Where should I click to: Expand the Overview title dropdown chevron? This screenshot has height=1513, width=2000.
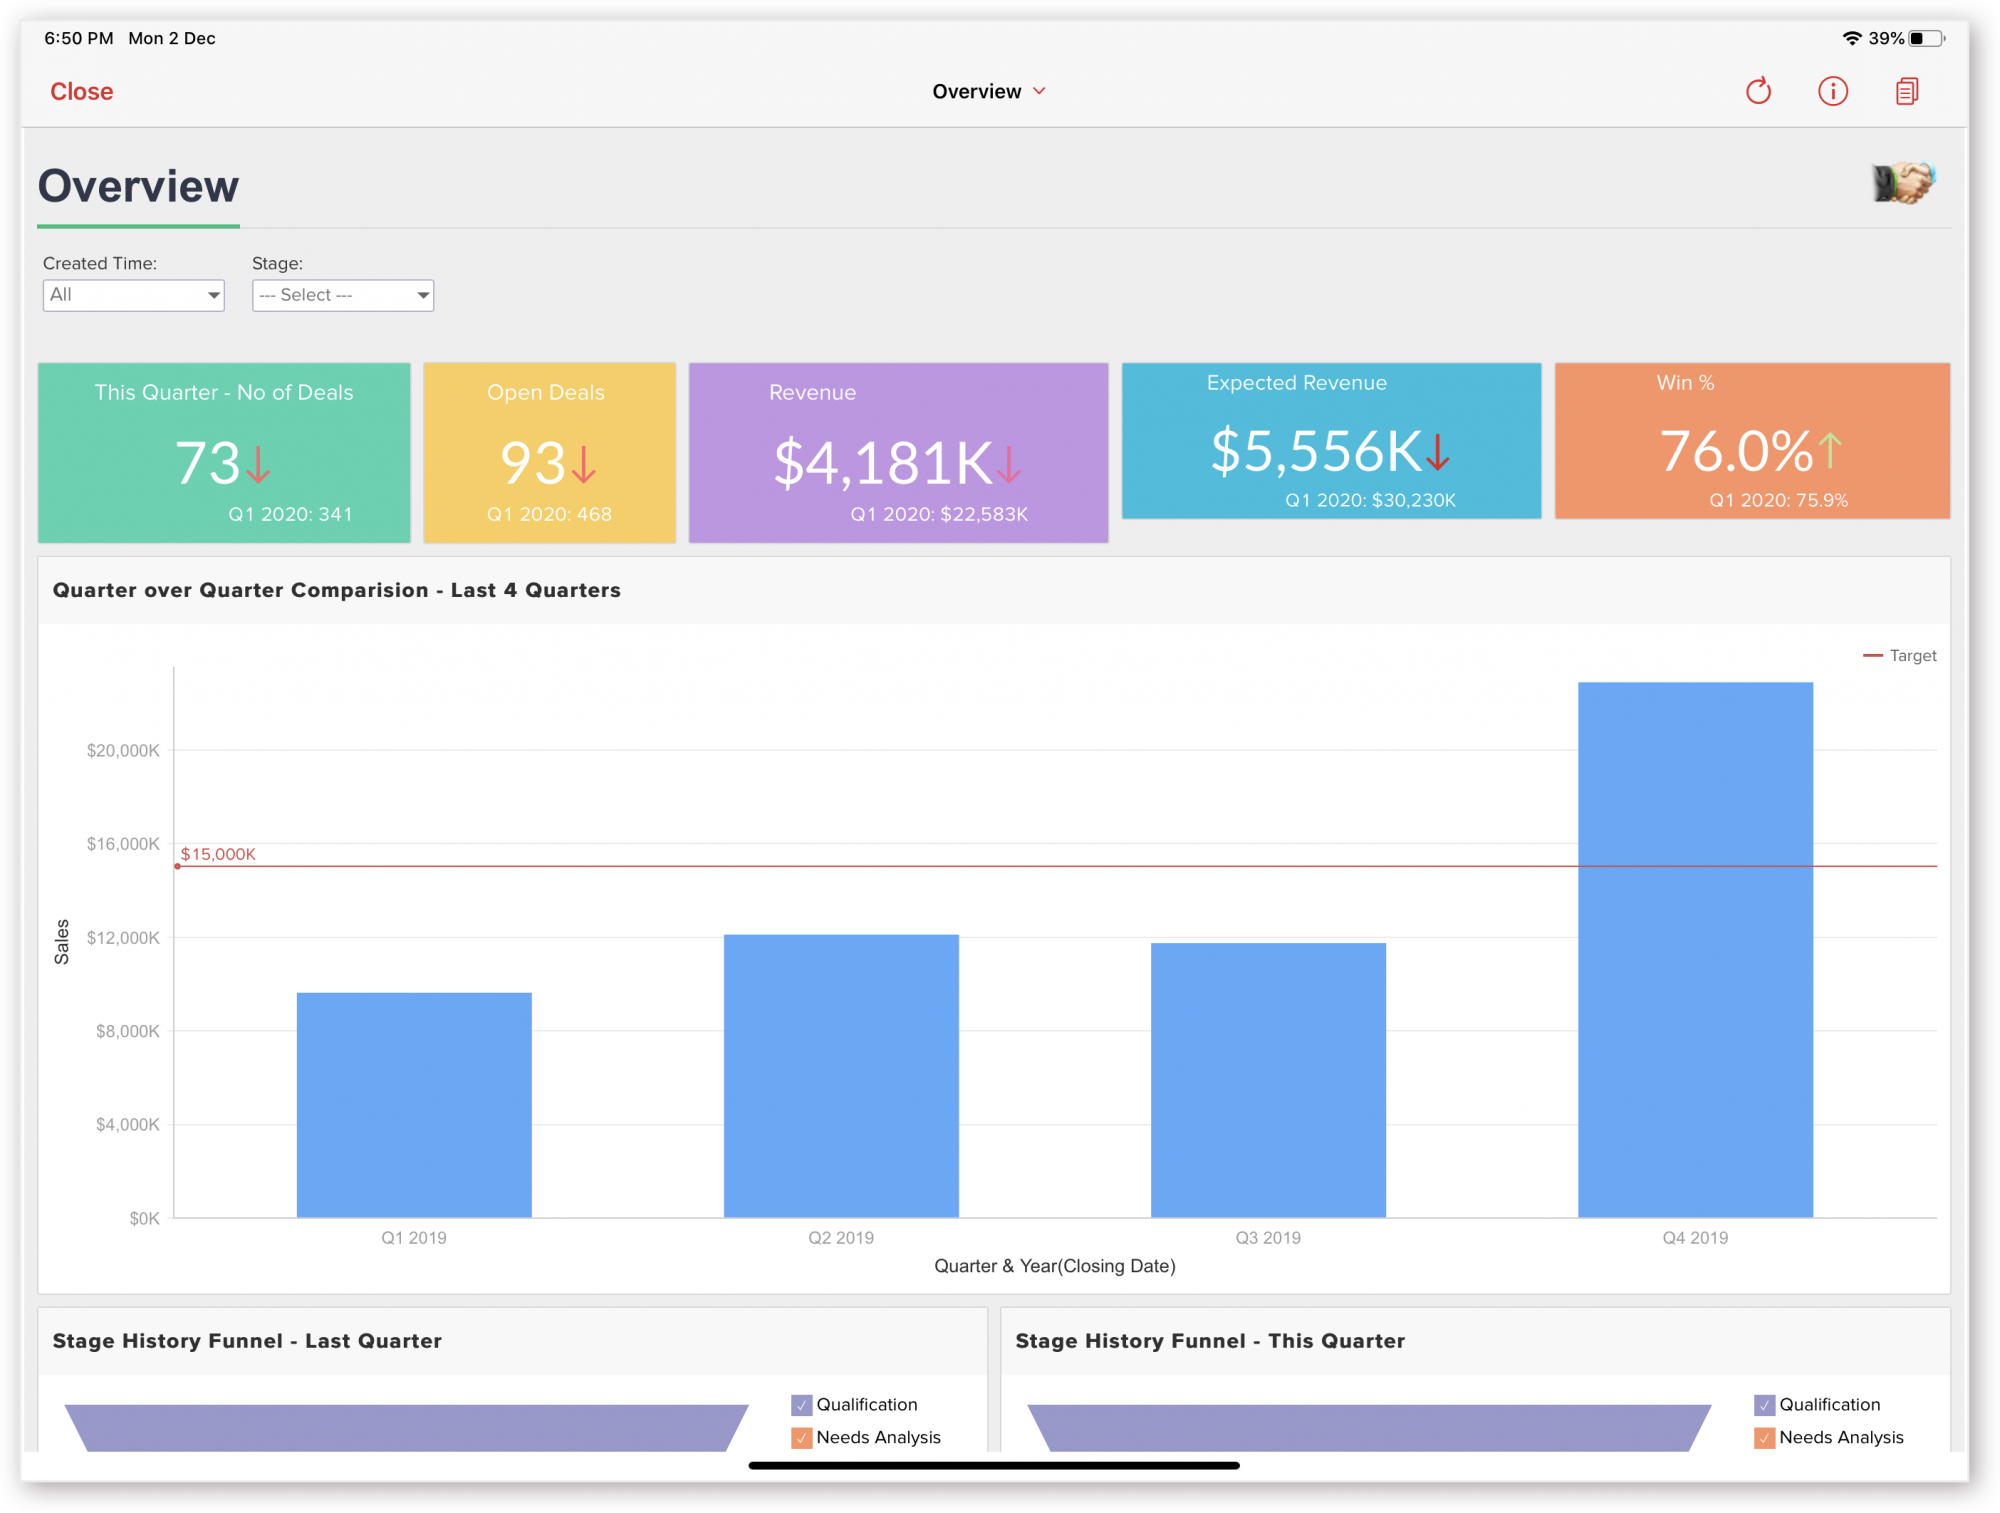(x=1038, y=91)
